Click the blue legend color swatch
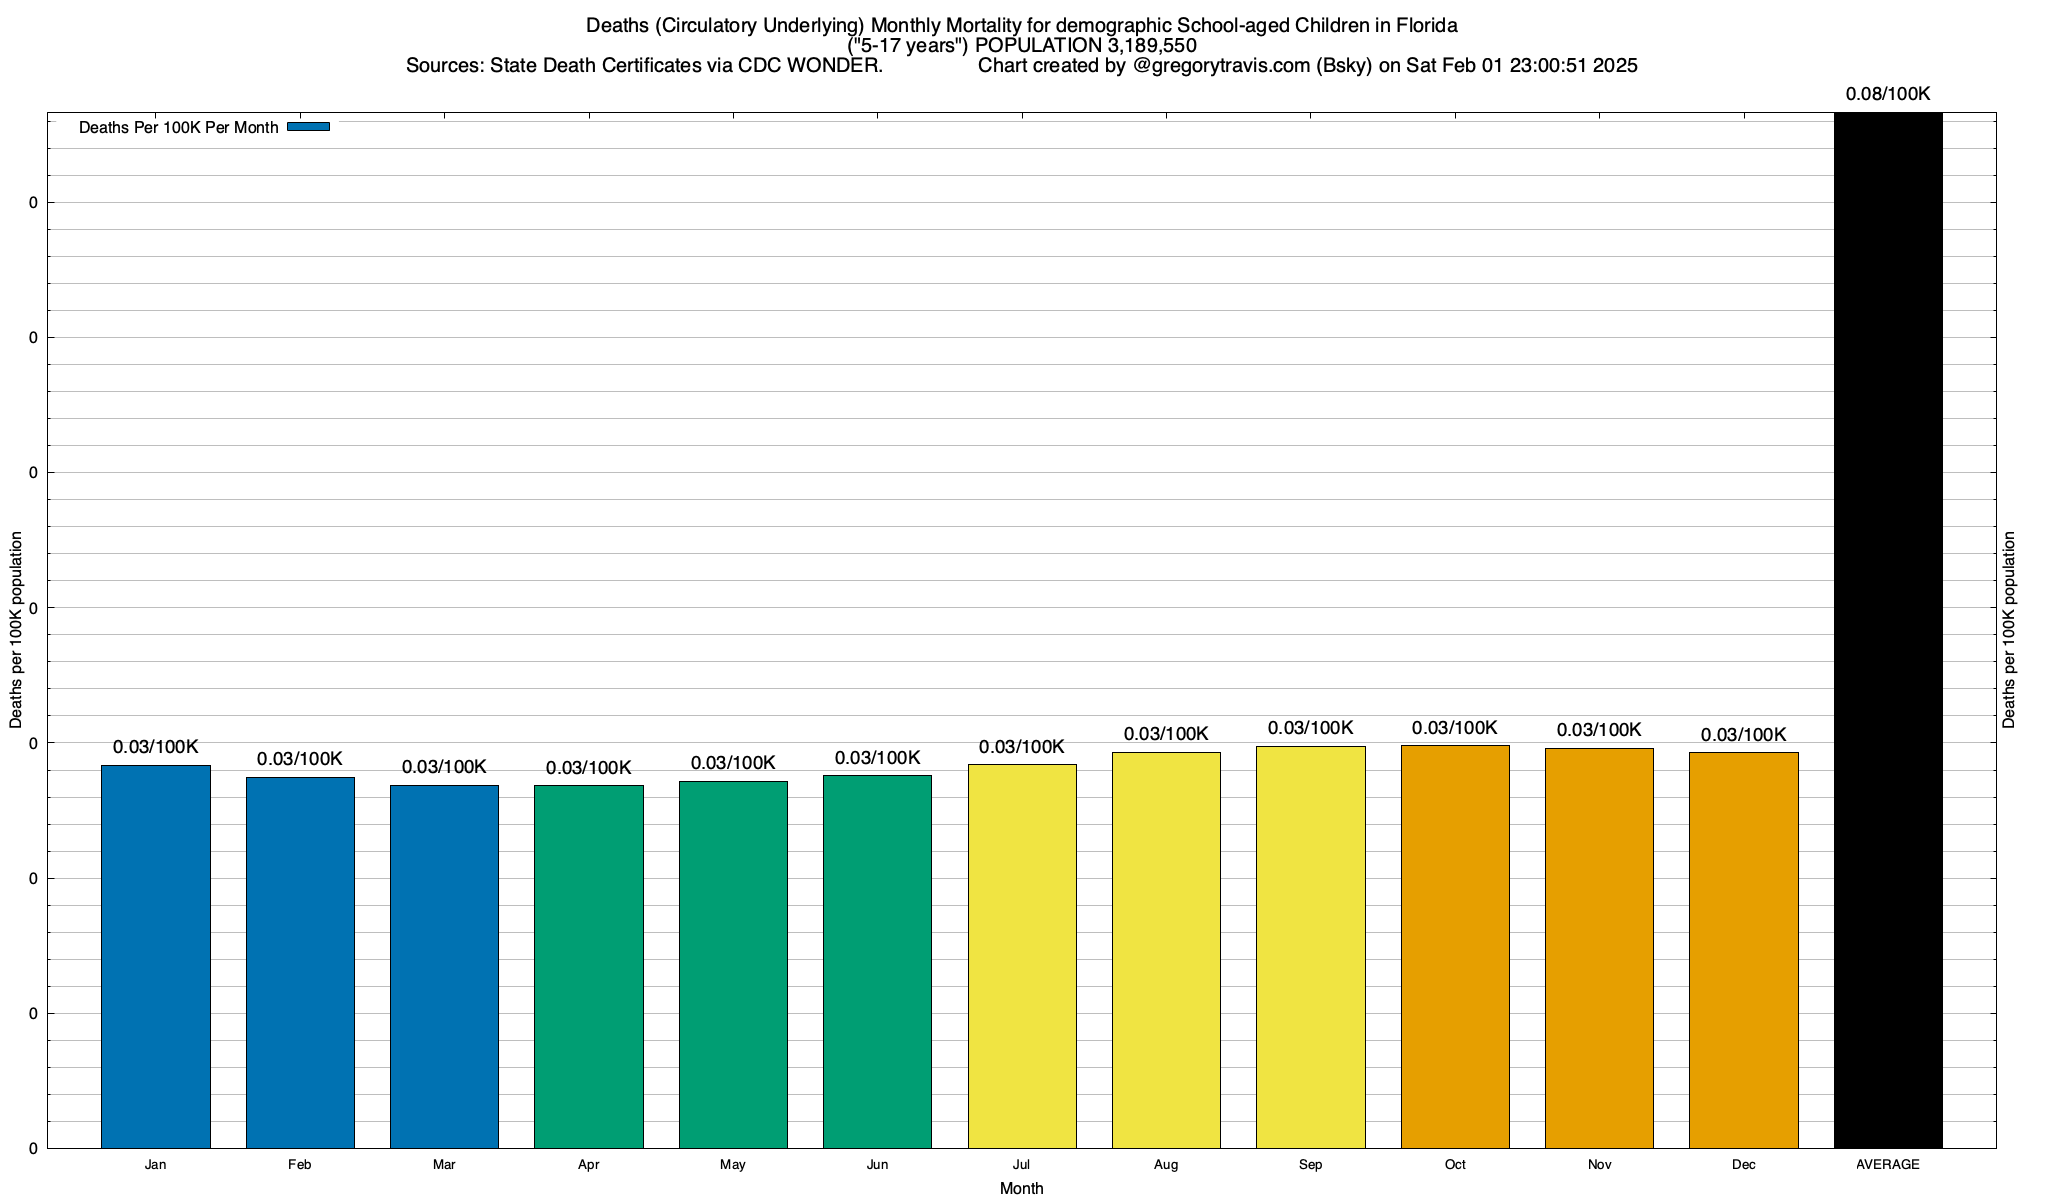2048x1200 pixels. [x=308, y=127]
